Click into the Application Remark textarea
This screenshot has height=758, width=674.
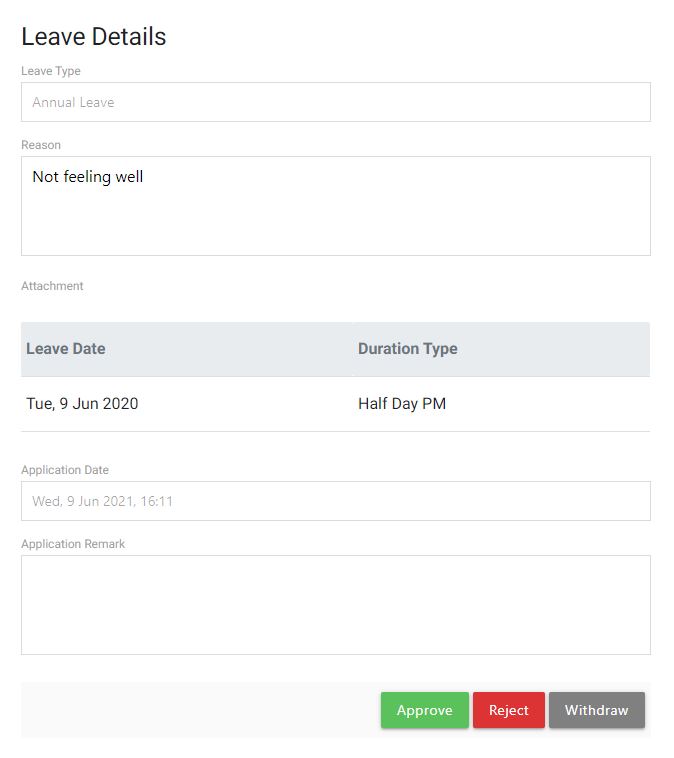click(335, 605)
